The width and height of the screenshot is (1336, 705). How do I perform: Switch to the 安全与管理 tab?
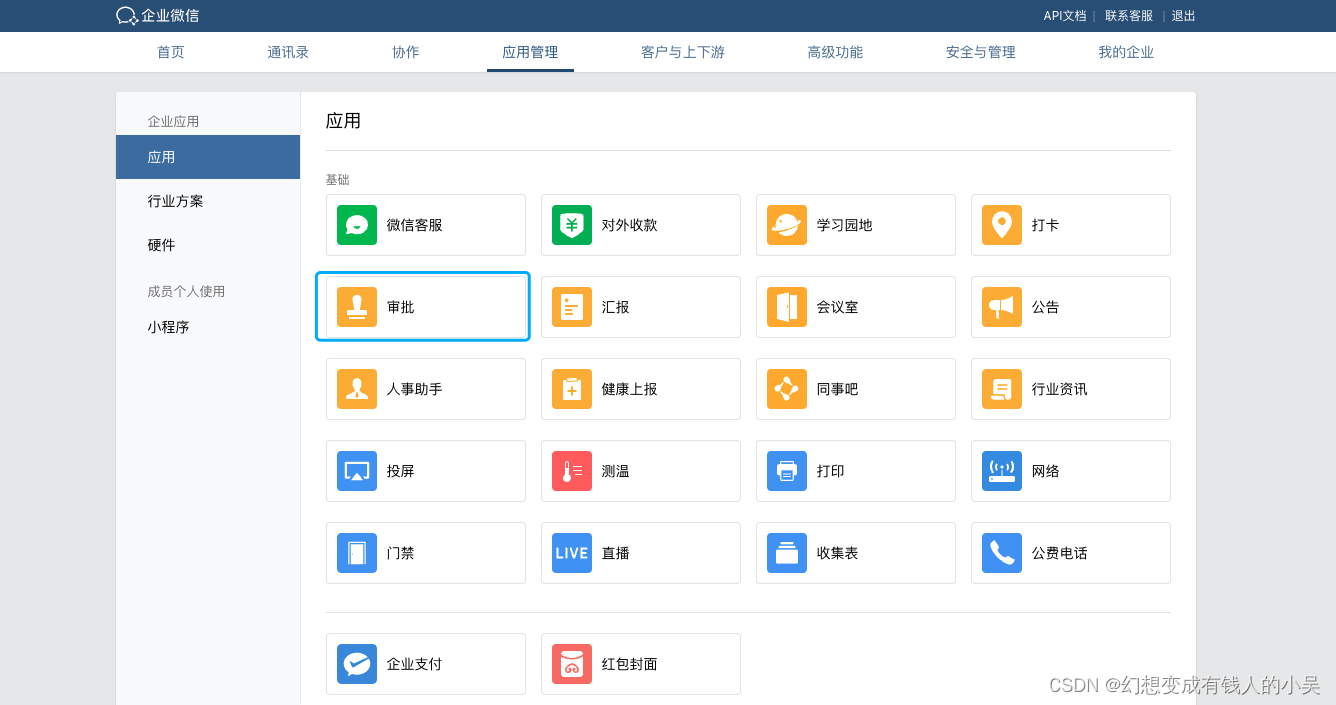(981, 52)
